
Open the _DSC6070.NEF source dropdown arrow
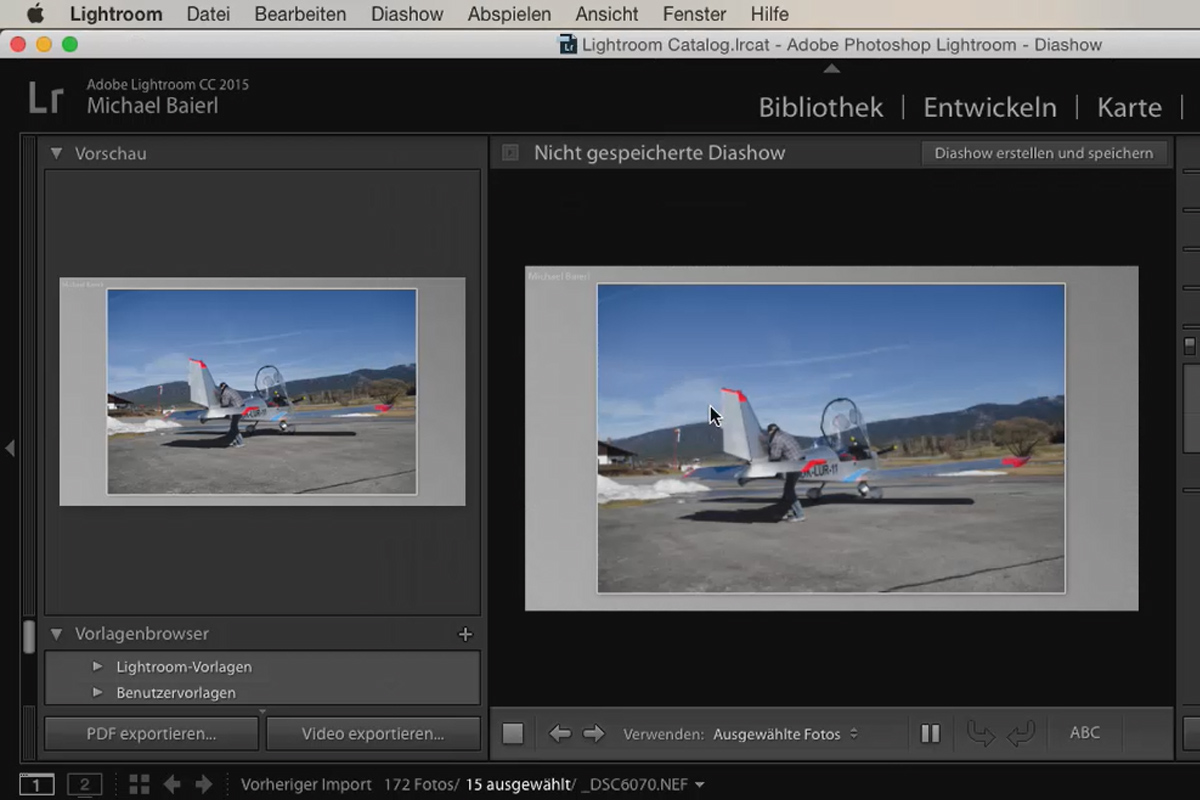(699, 786)
